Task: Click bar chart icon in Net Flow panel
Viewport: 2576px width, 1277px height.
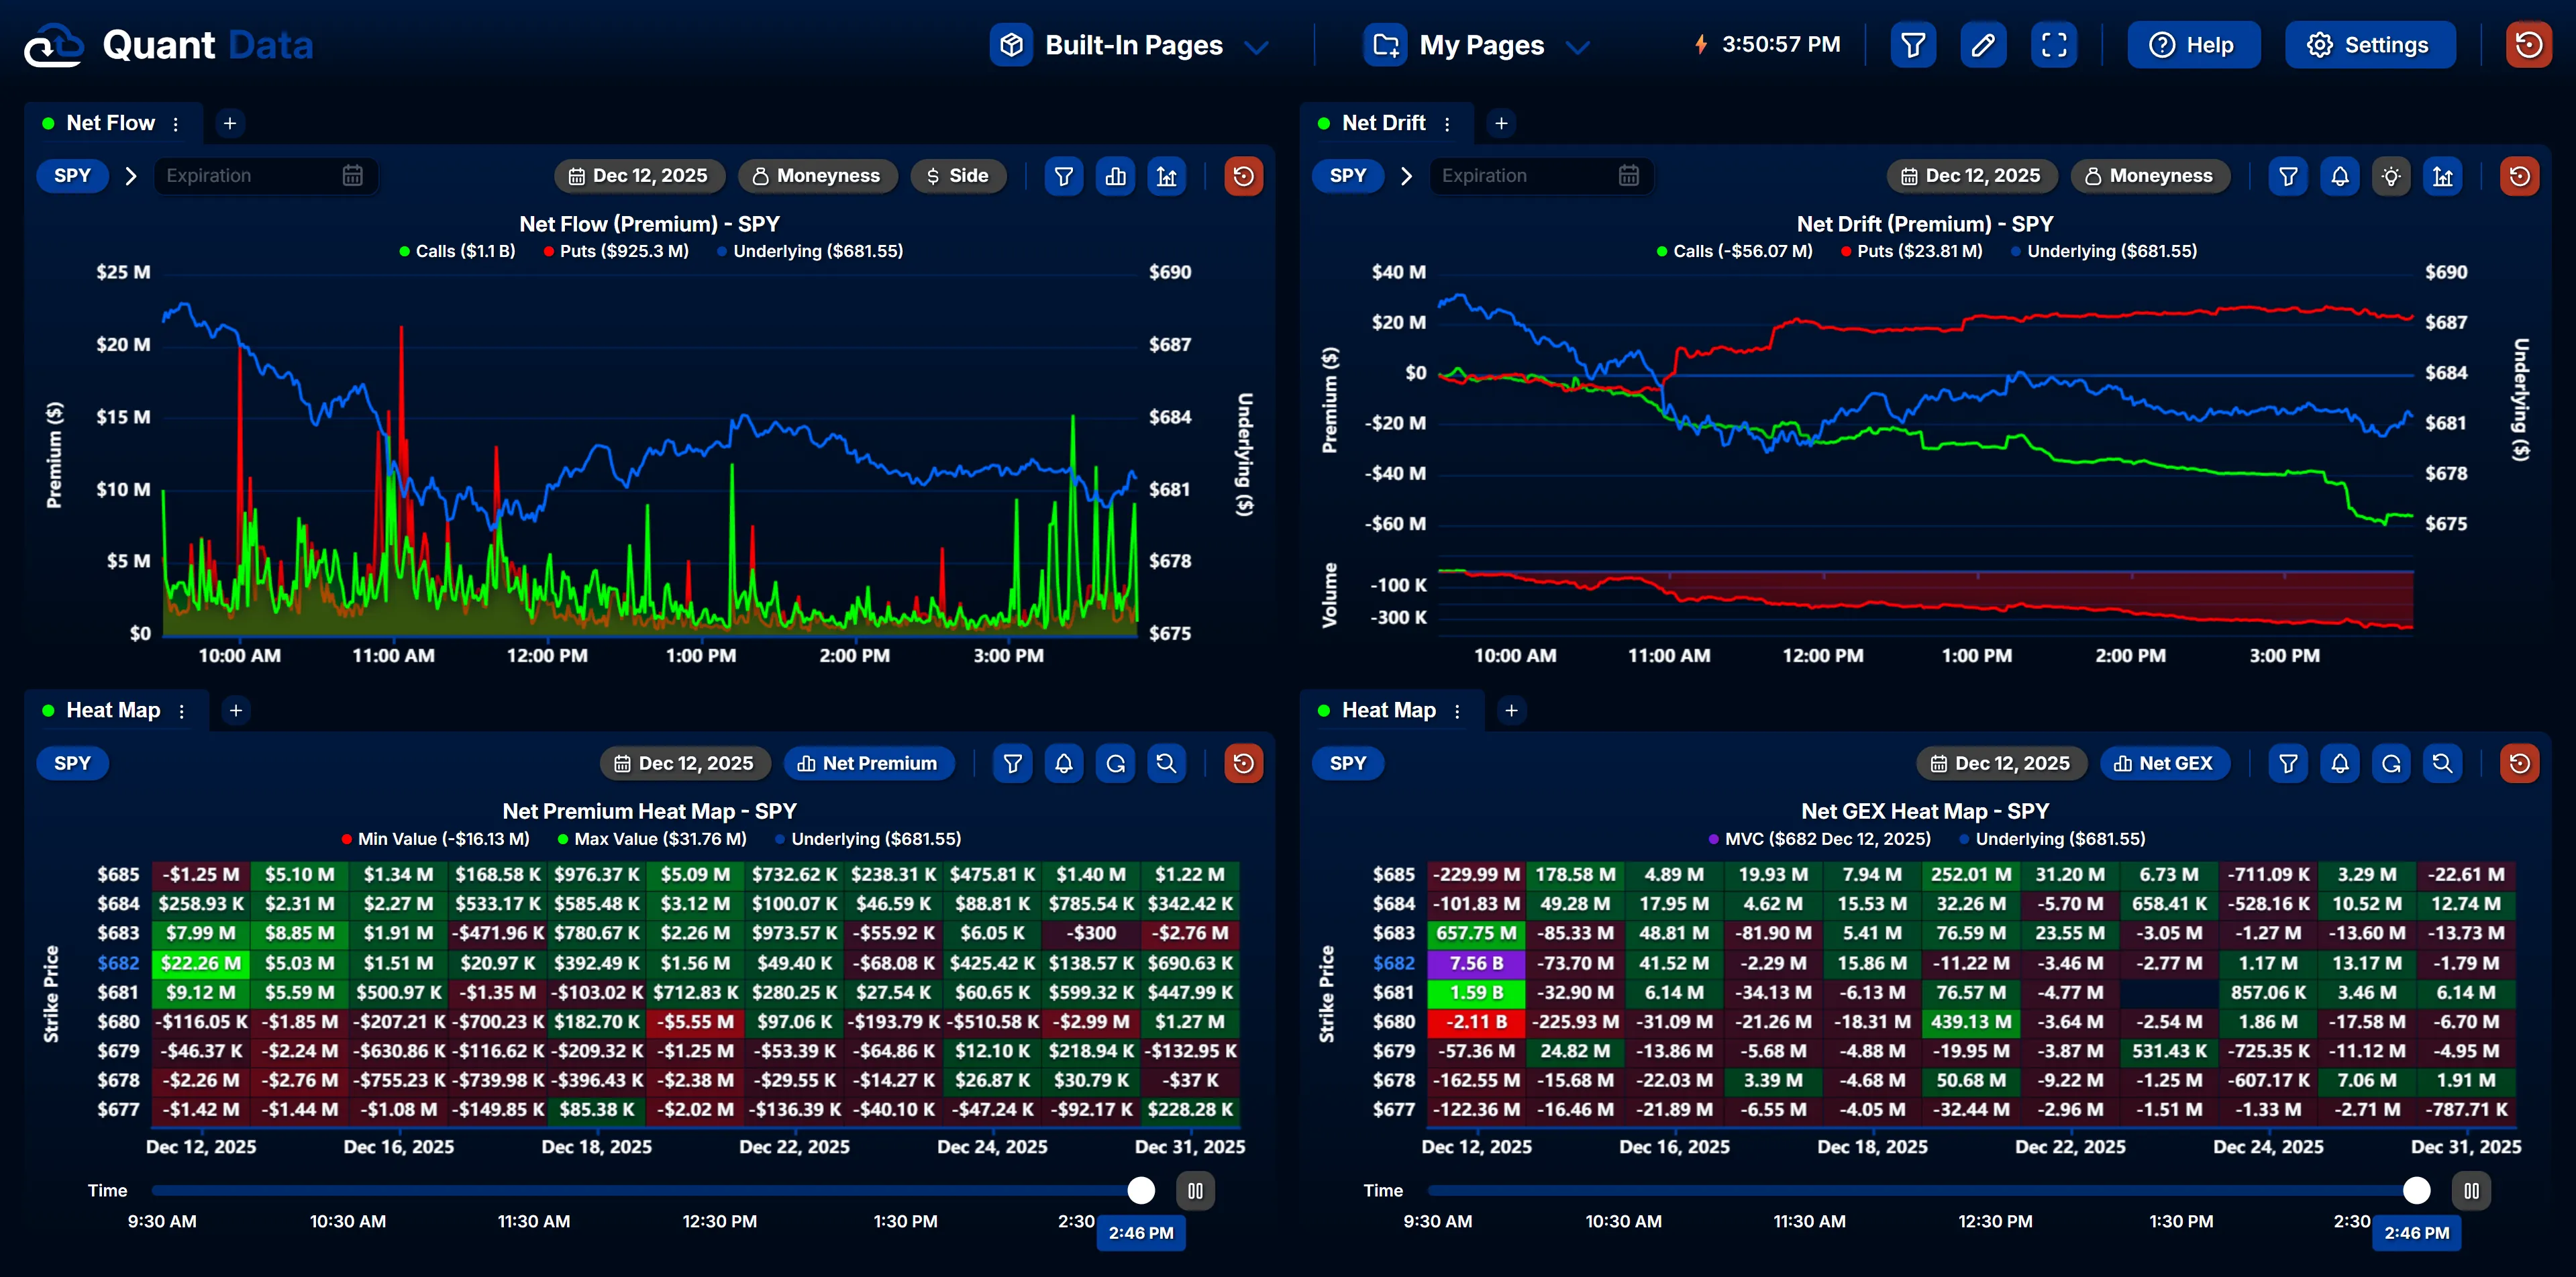Action: coord(1115,176)
